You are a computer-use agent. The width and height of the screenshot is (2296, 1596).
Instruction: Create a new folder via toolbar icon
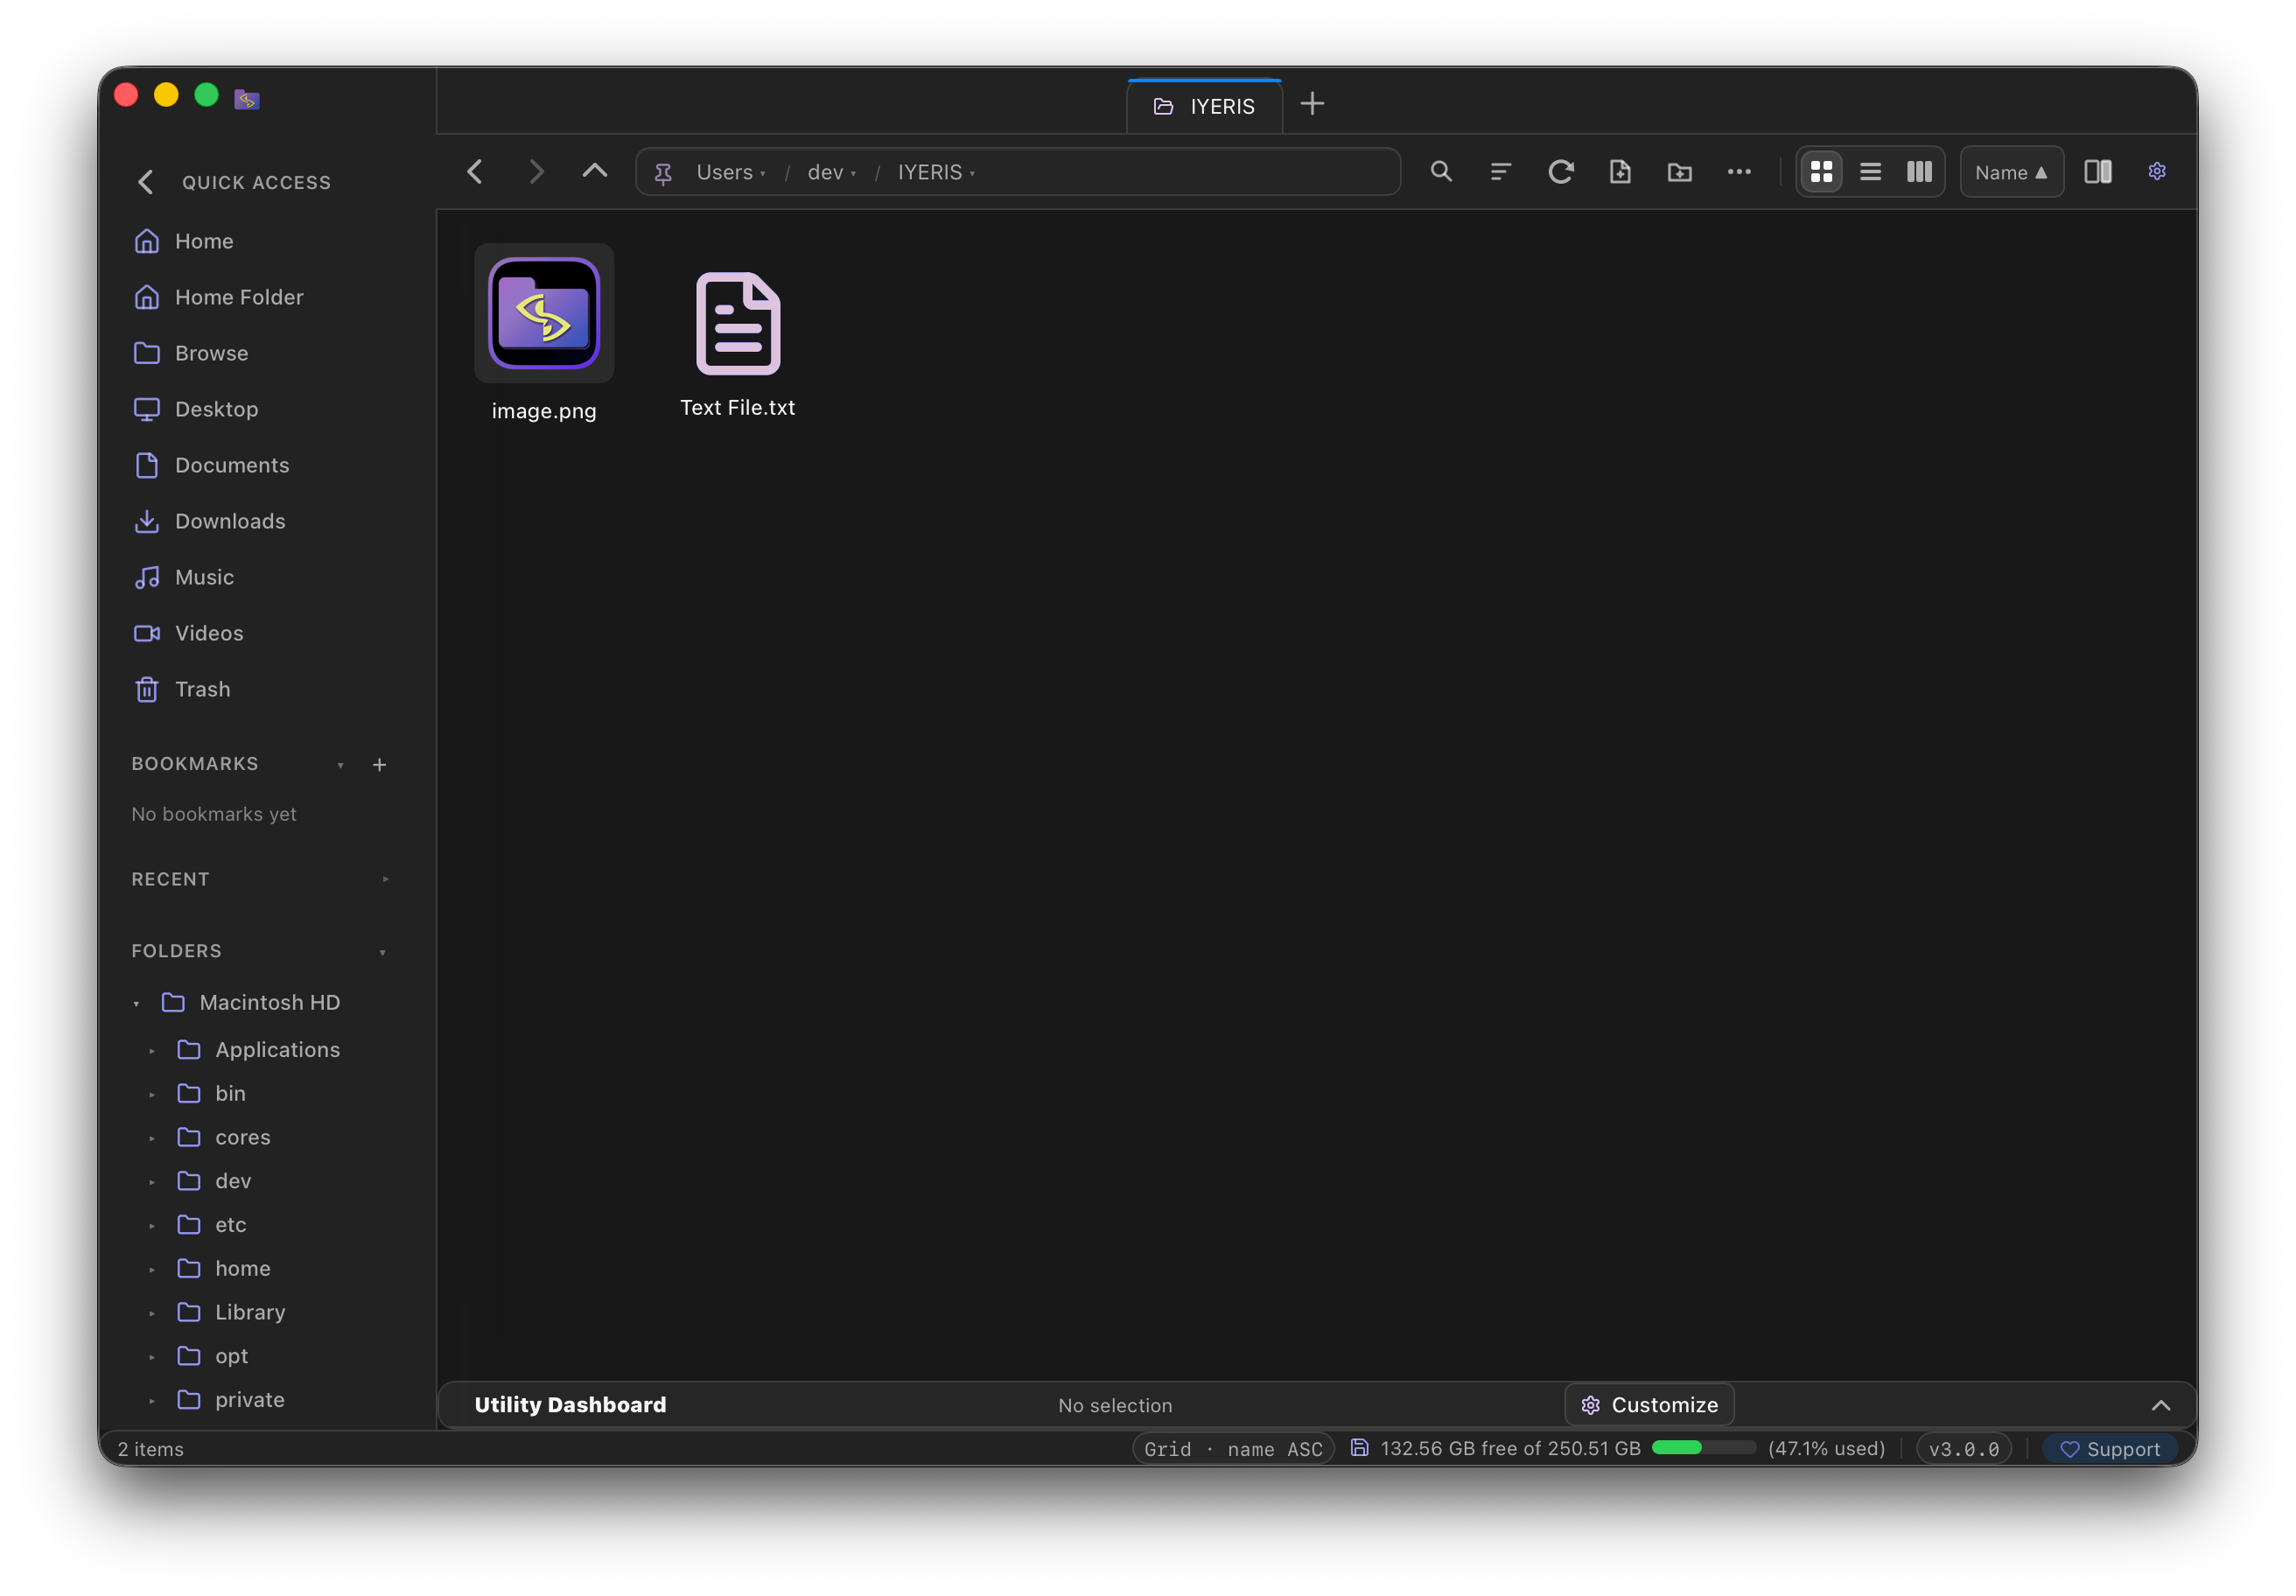pyautogui.click(x=1680, y=172)
